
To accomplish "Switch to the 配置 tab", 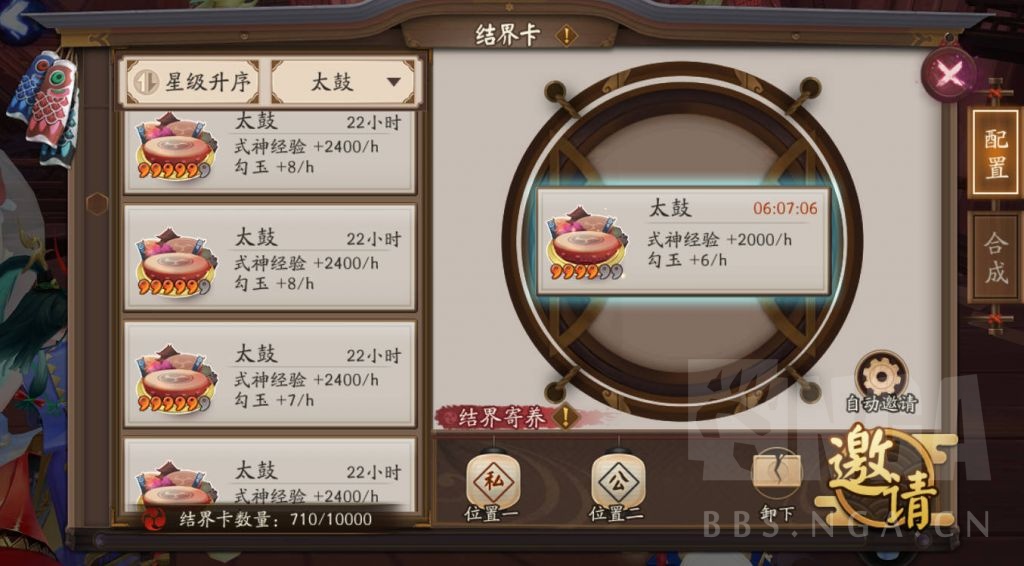I will click(995, 152).
